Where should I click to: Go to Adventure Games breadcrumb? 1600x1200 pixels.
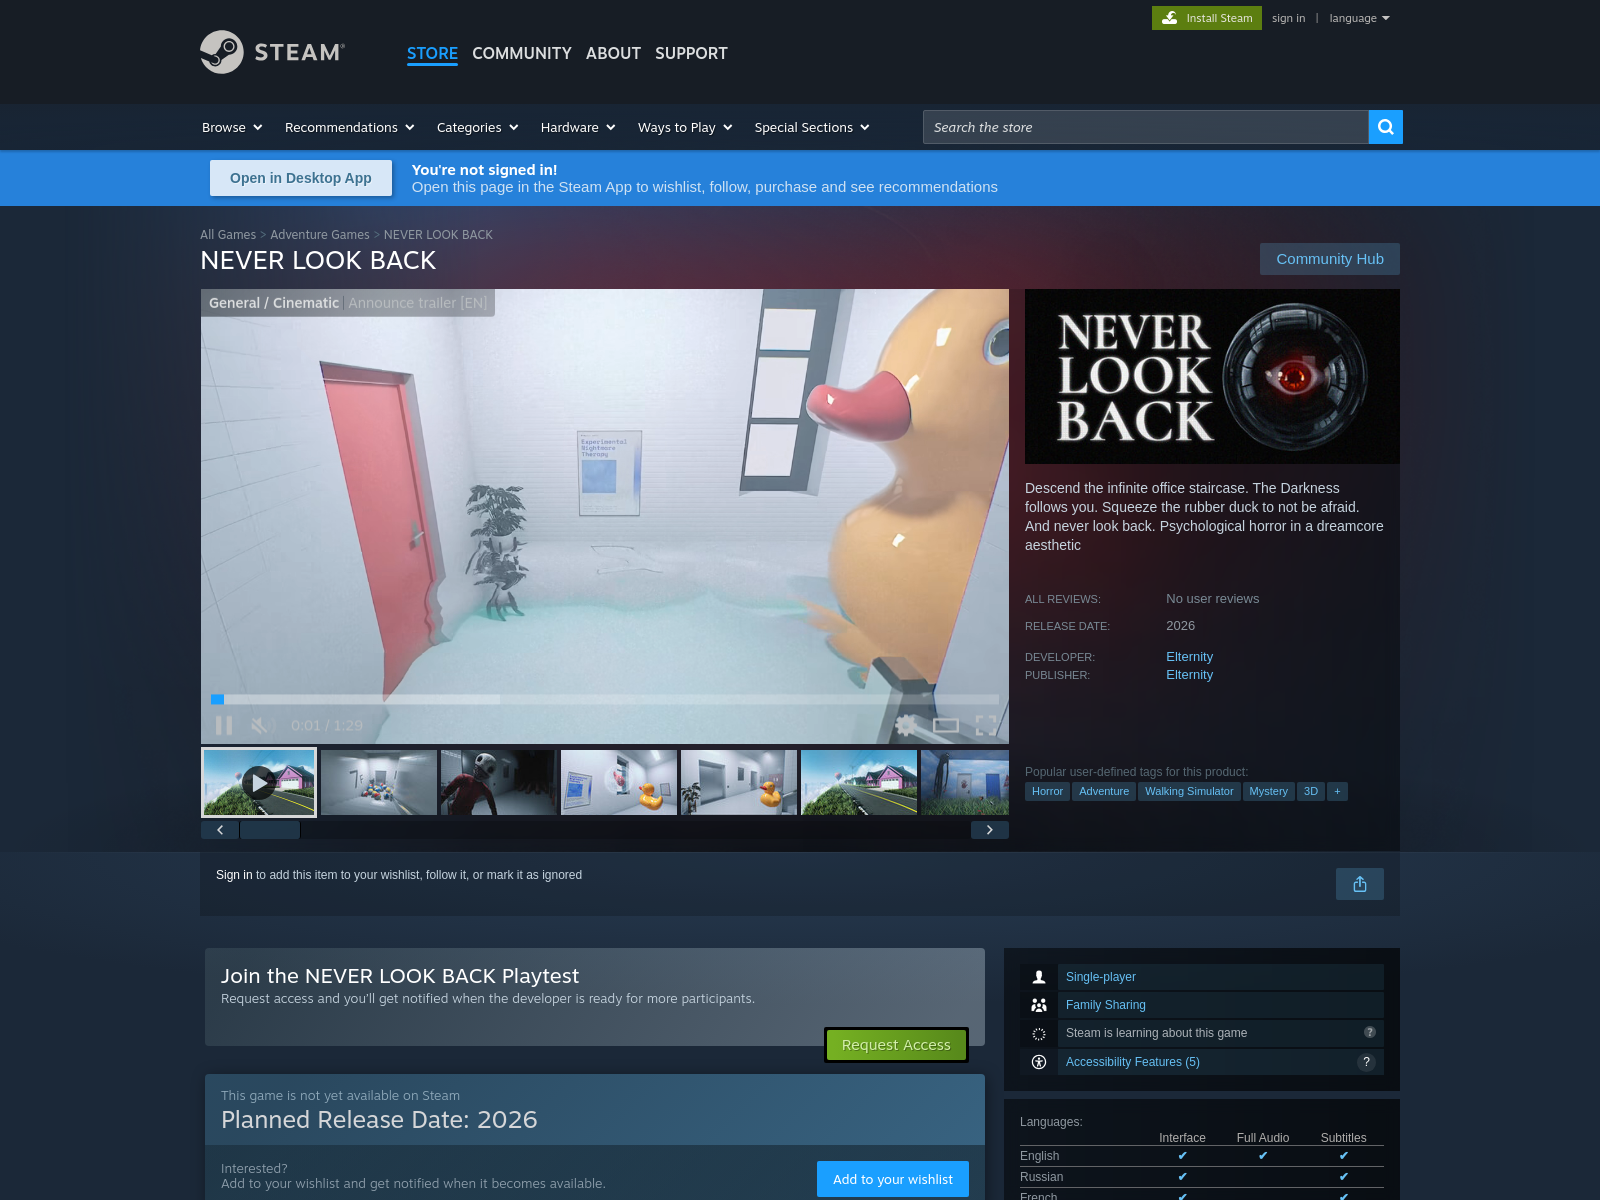(x=320, y=235)
